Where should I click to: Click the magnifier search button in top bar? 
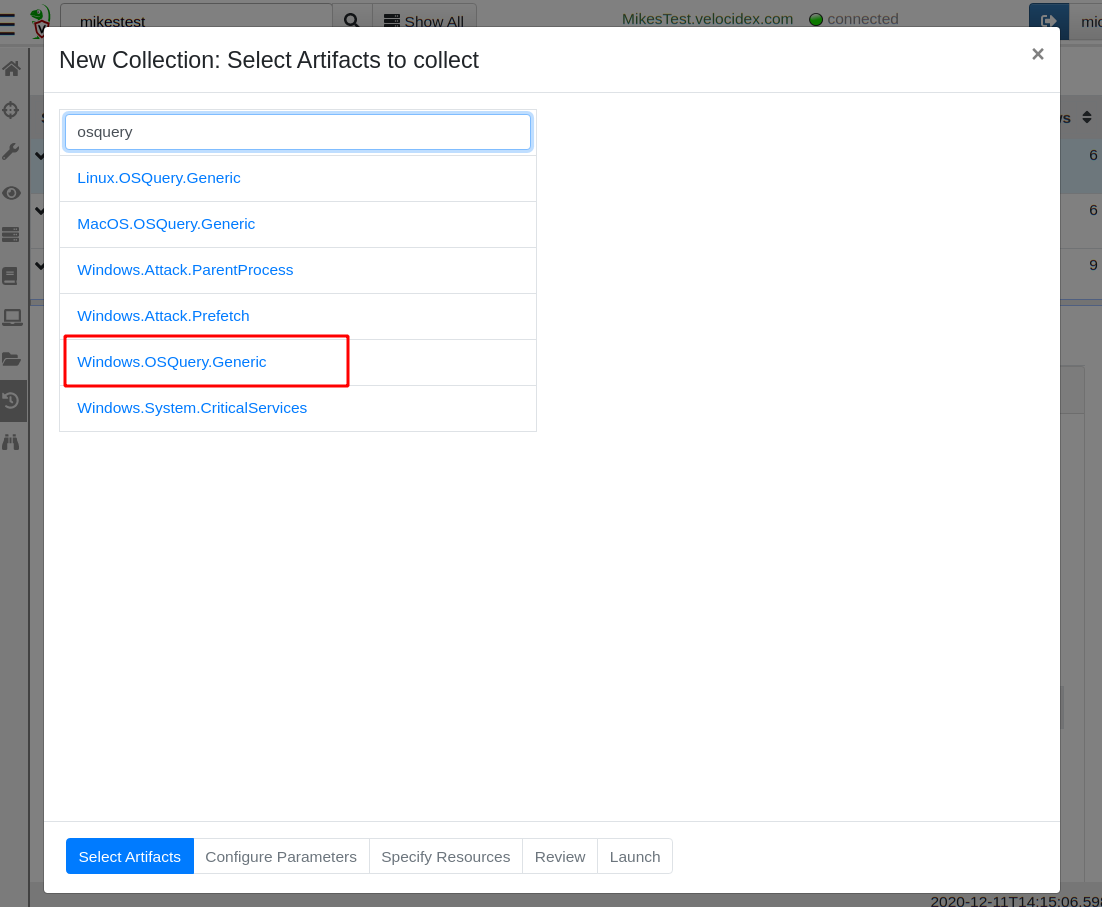tap(352, 21)
